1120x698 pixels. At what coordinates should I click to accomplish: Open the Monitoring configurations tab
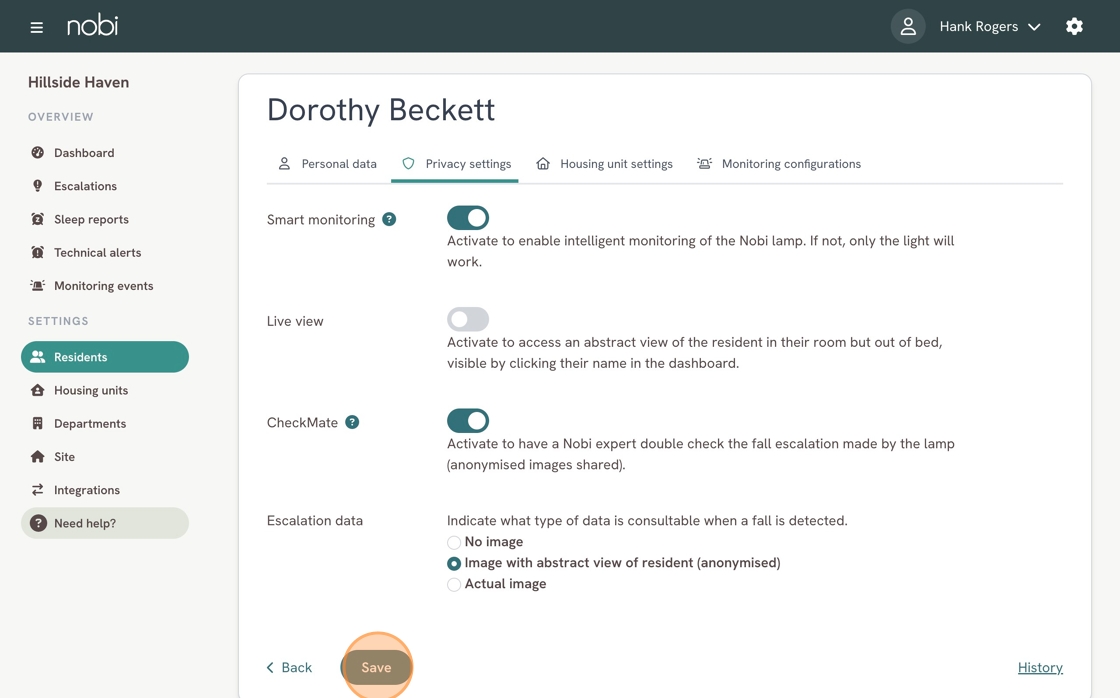tap(779, 164)
